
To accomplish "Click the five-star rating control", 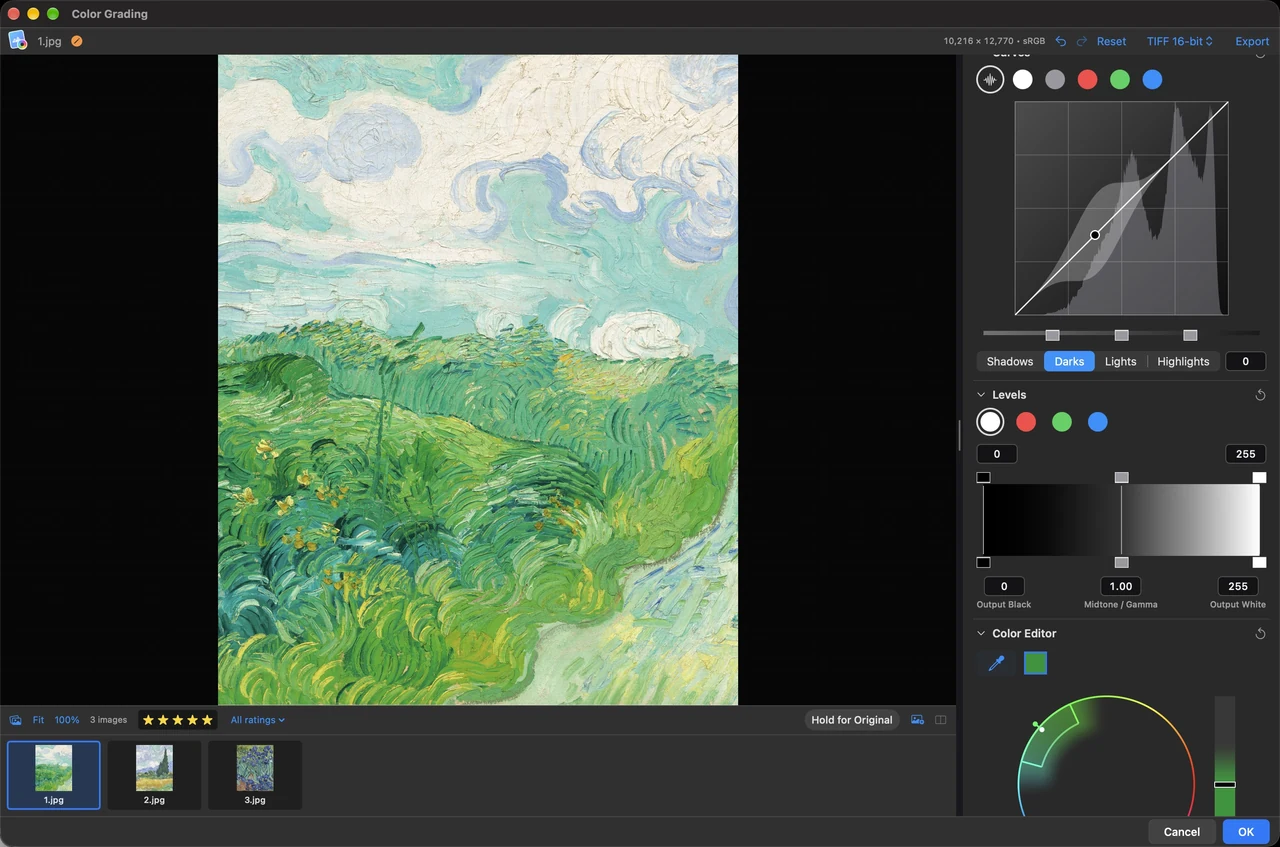I will point(178,720).
